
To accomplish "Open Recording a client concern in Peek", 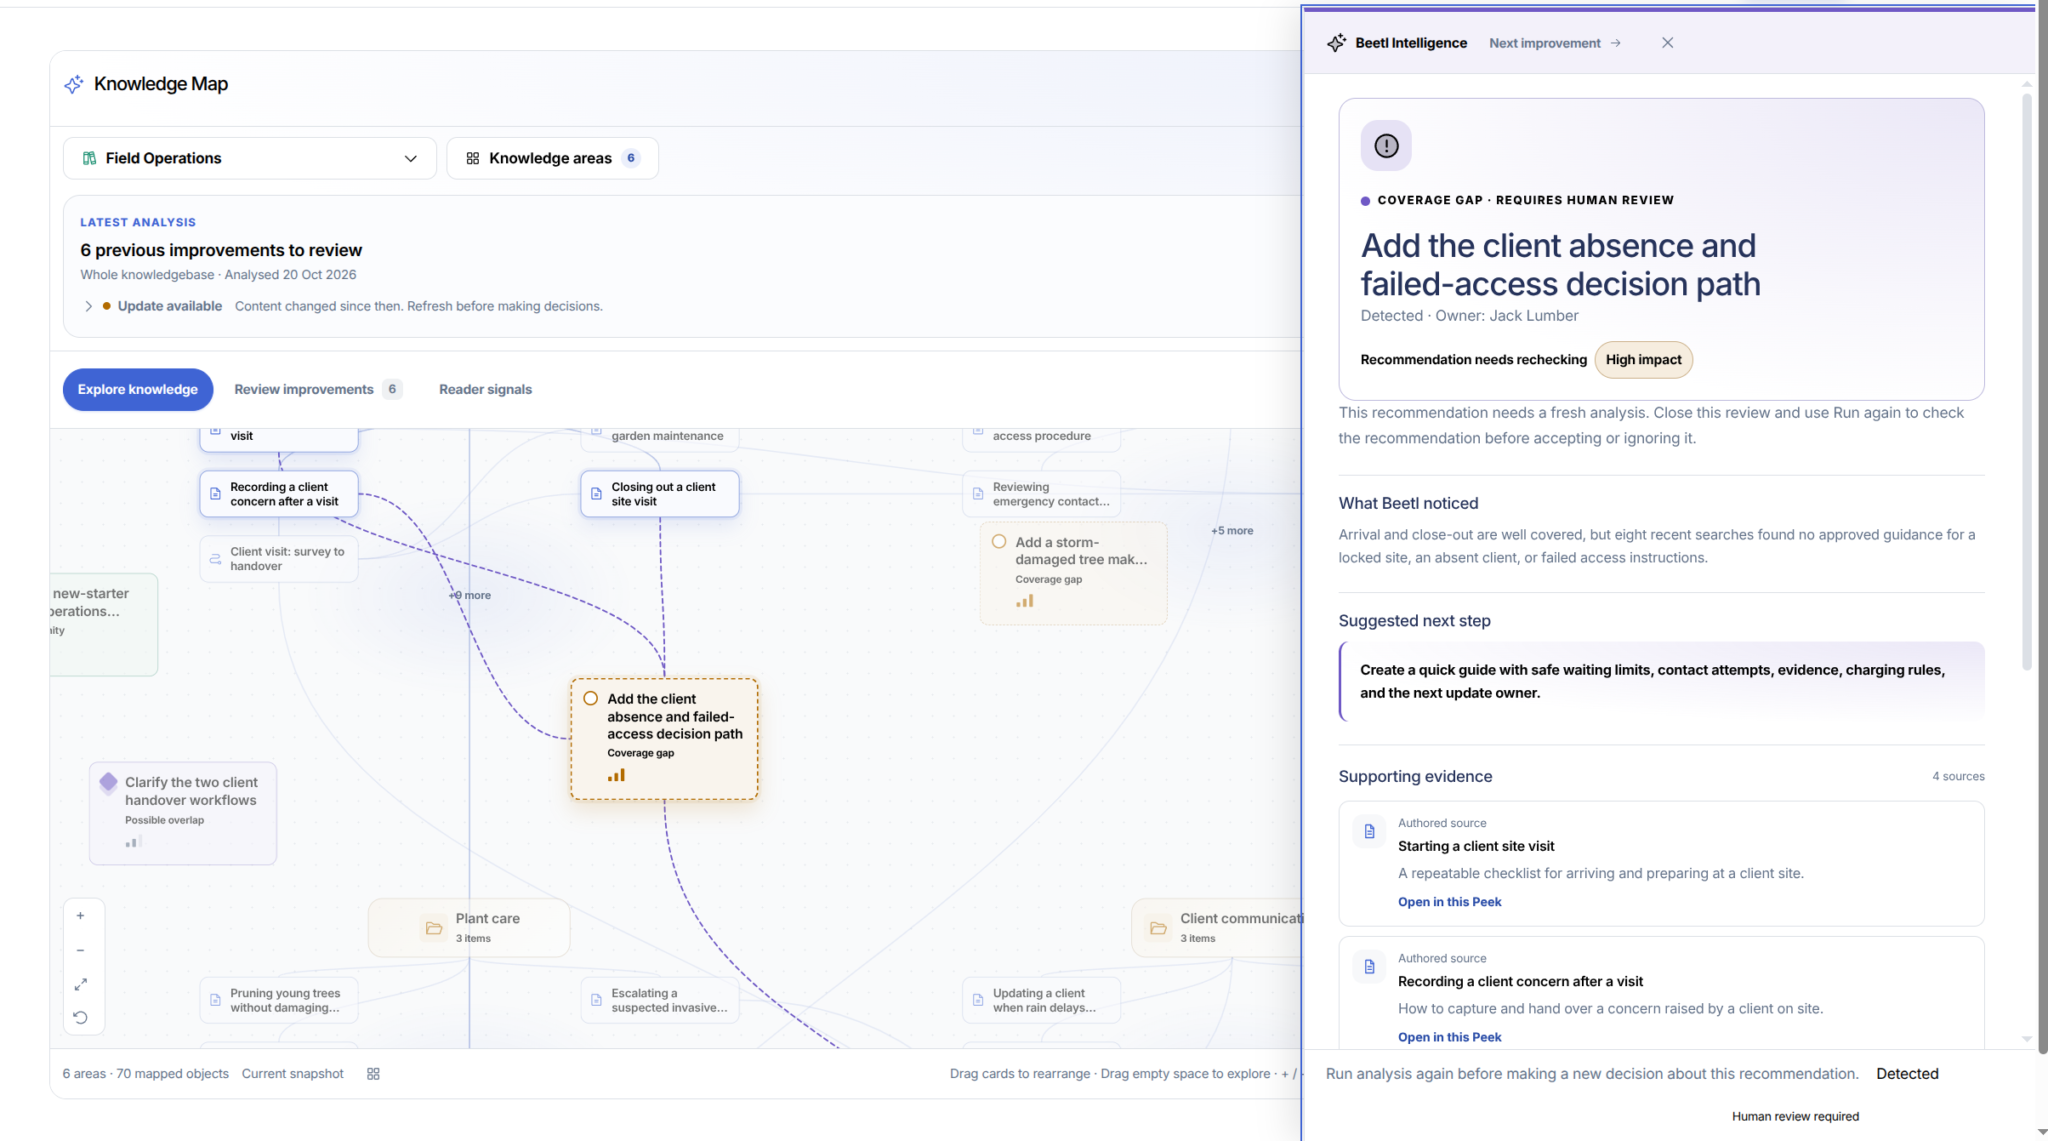I will point(1449,1037).
